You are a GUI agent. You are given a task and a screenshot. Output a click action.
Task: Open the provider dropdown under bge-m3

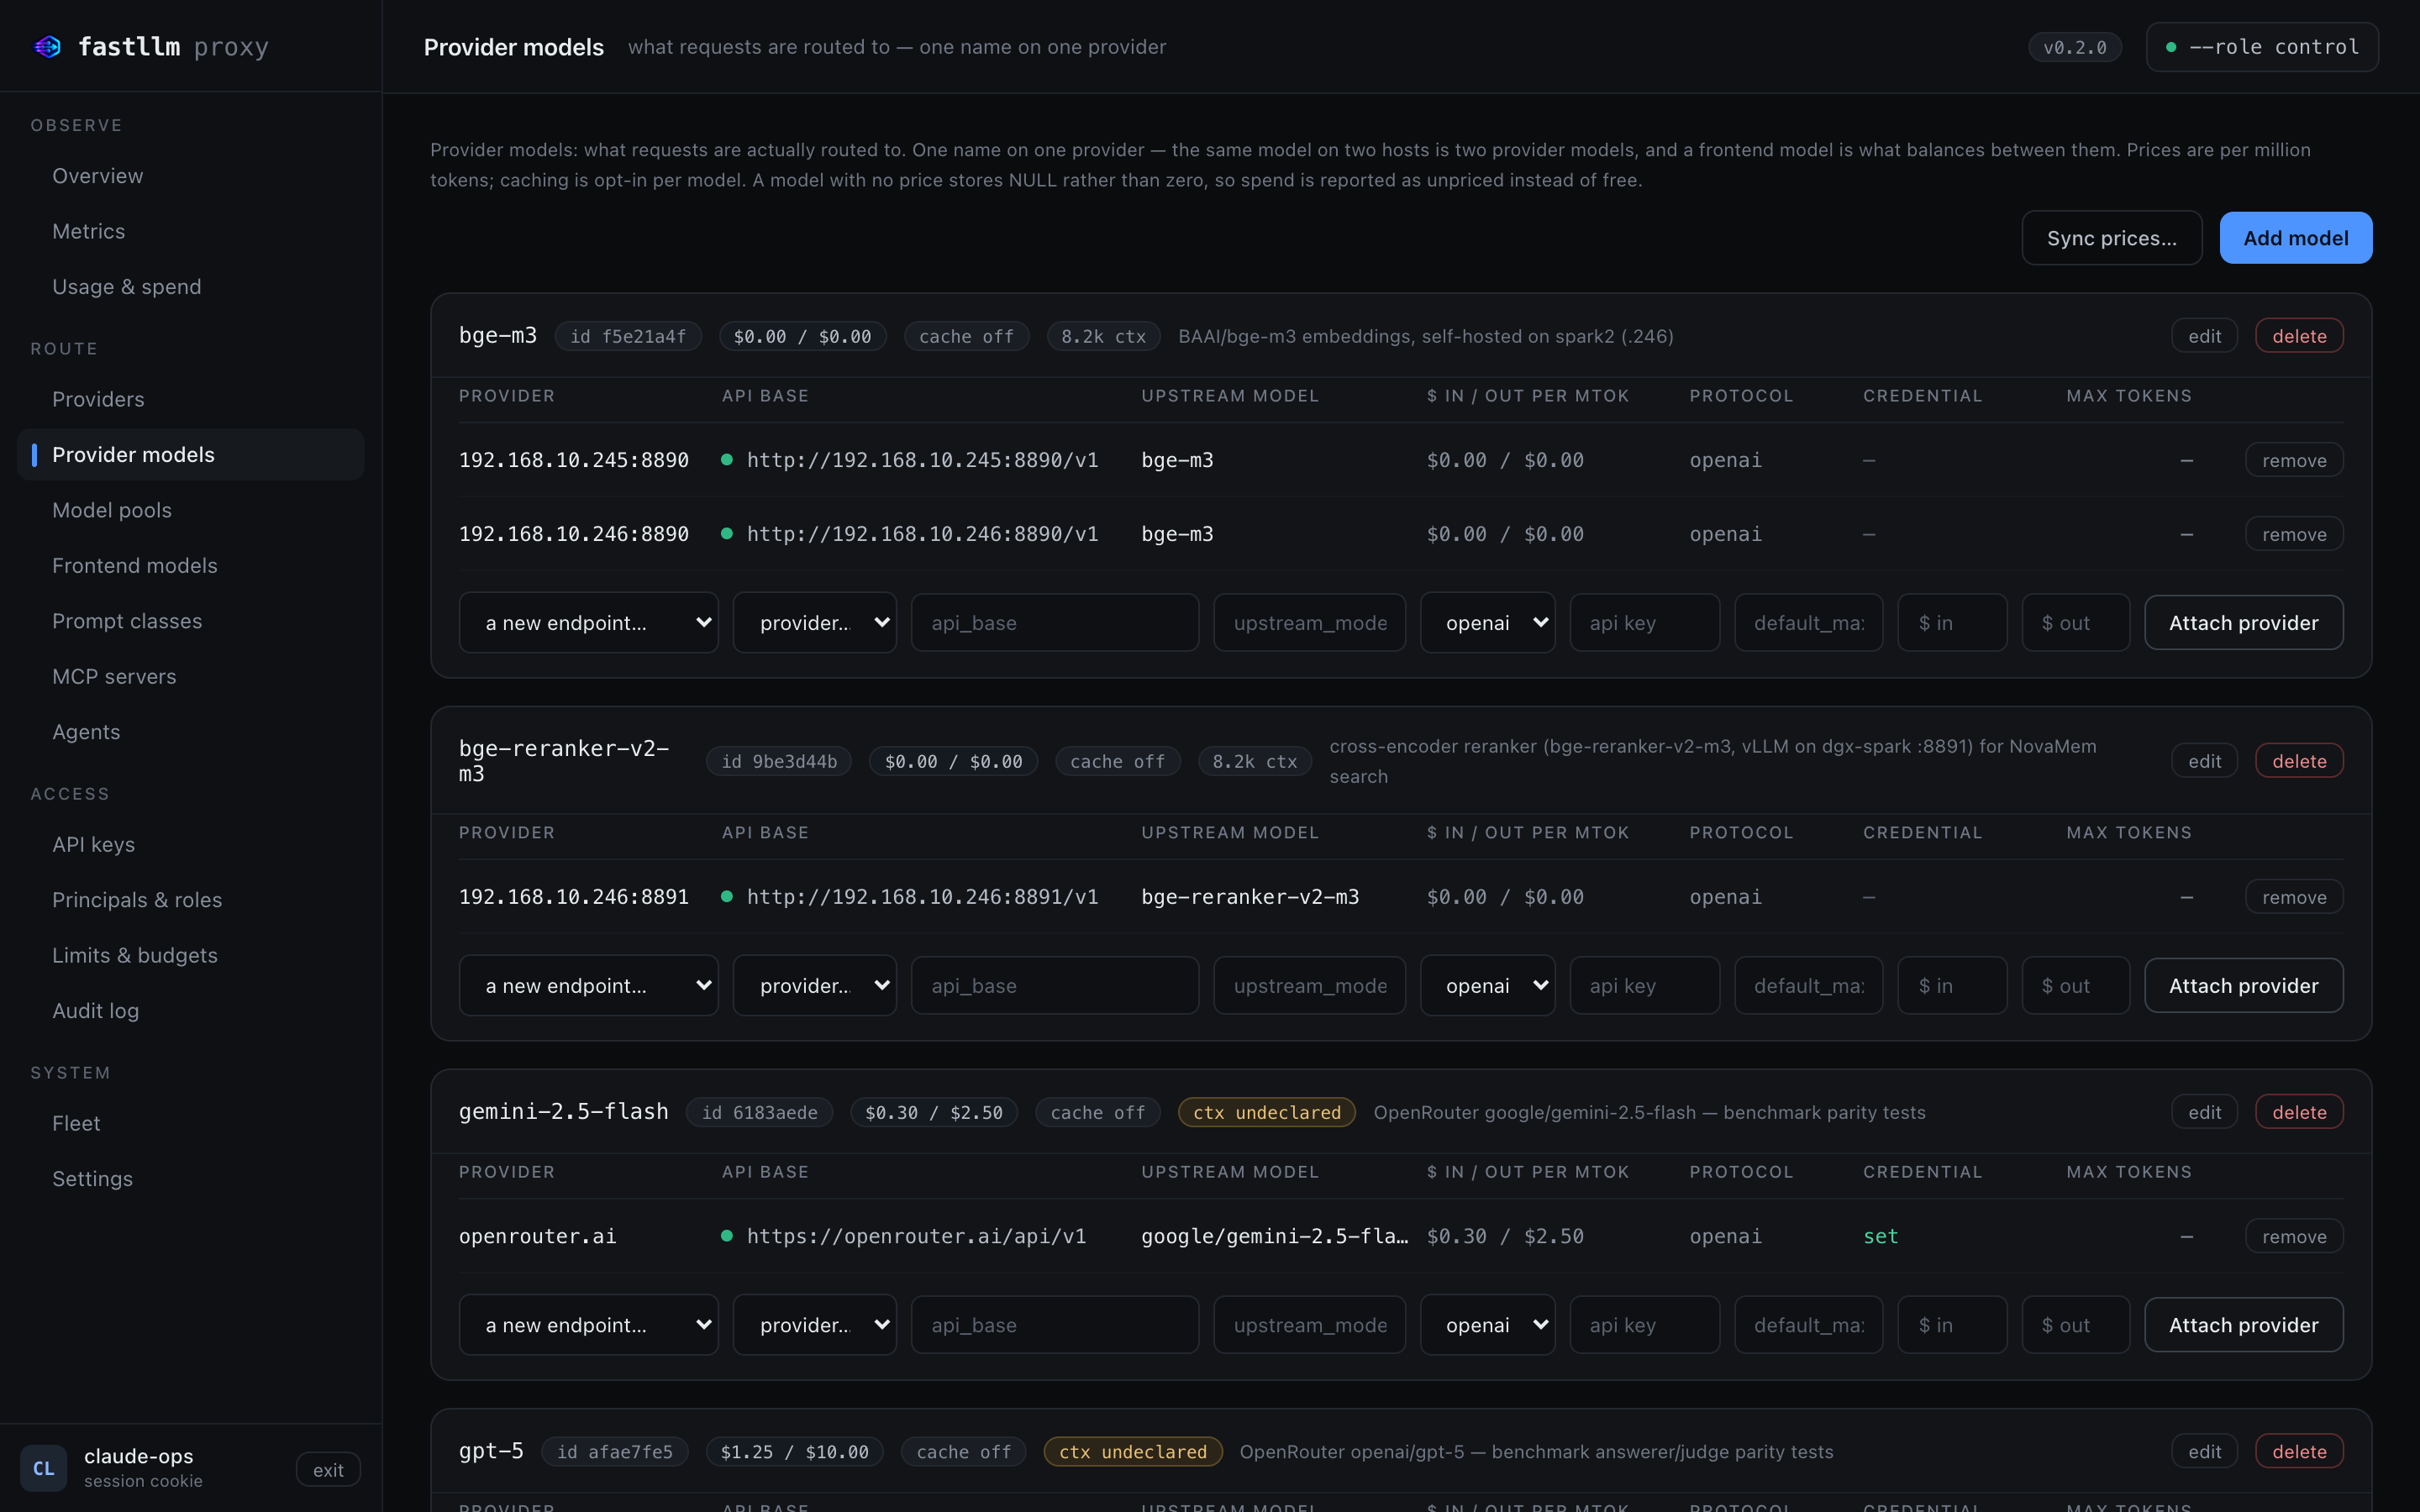pyautogui.click(x=814, y=623)
